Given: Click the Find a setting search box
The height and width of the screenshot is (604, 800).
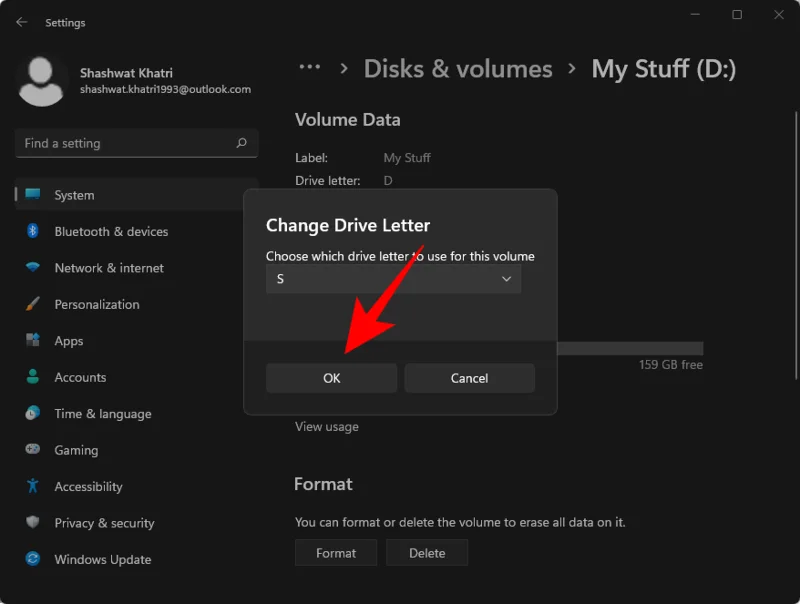Looking at the screenshot, I should pyautogui.click(x=136, y=143).
